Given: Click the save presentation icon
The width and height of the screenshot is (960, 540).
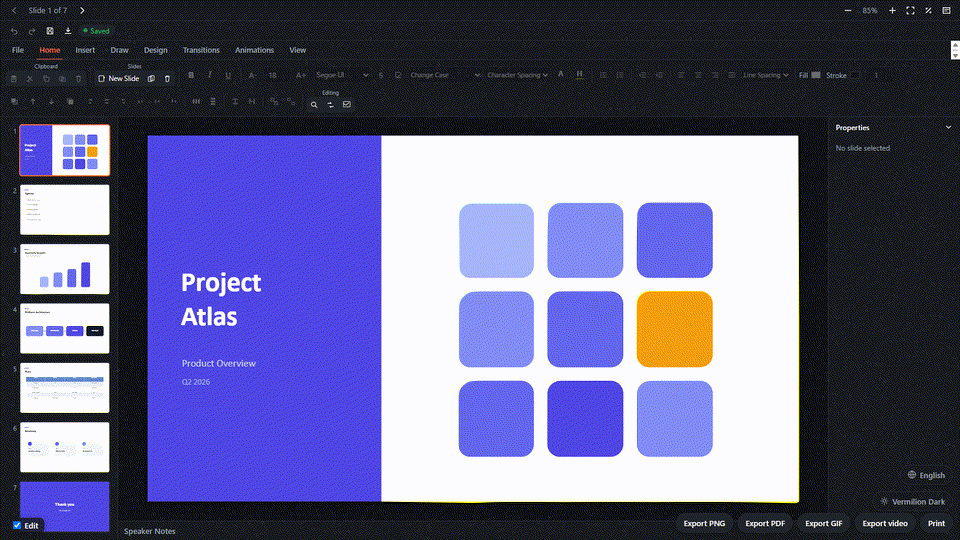Looking at the screenshot, I should [x=50, y=31].
